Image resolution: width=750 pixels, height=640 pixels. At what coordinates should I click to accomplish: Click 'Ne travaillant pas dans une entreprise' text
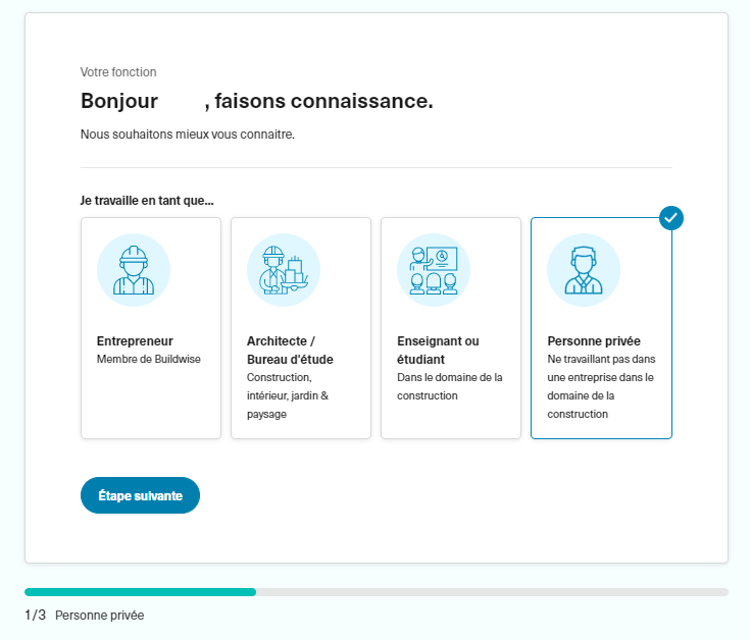click(600, 386)
